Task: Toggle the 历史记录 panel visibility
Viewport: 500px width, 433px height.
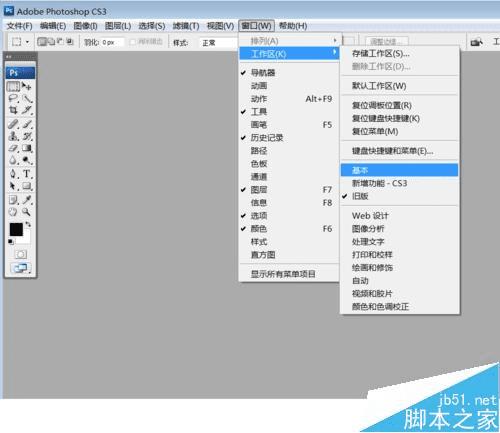Action: 289,138
